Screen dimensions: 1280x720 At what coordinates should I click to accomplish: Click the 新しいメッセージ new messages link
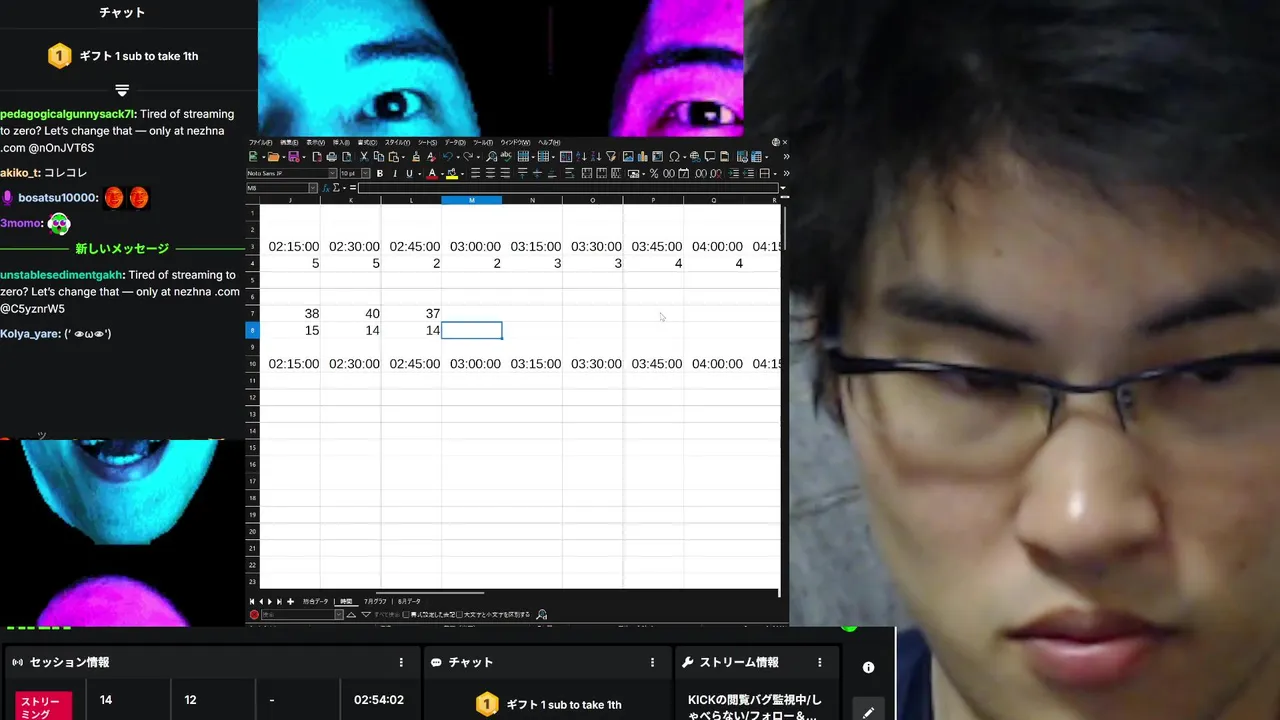(122, 248)
